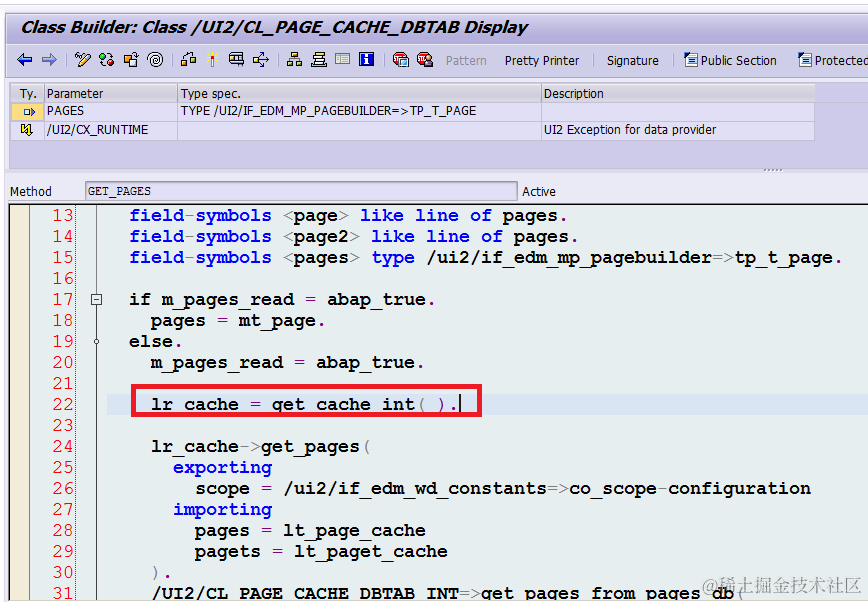The image size is (868, 602).
Task: Click the 'Active' status text
Action: click(539, 192)
